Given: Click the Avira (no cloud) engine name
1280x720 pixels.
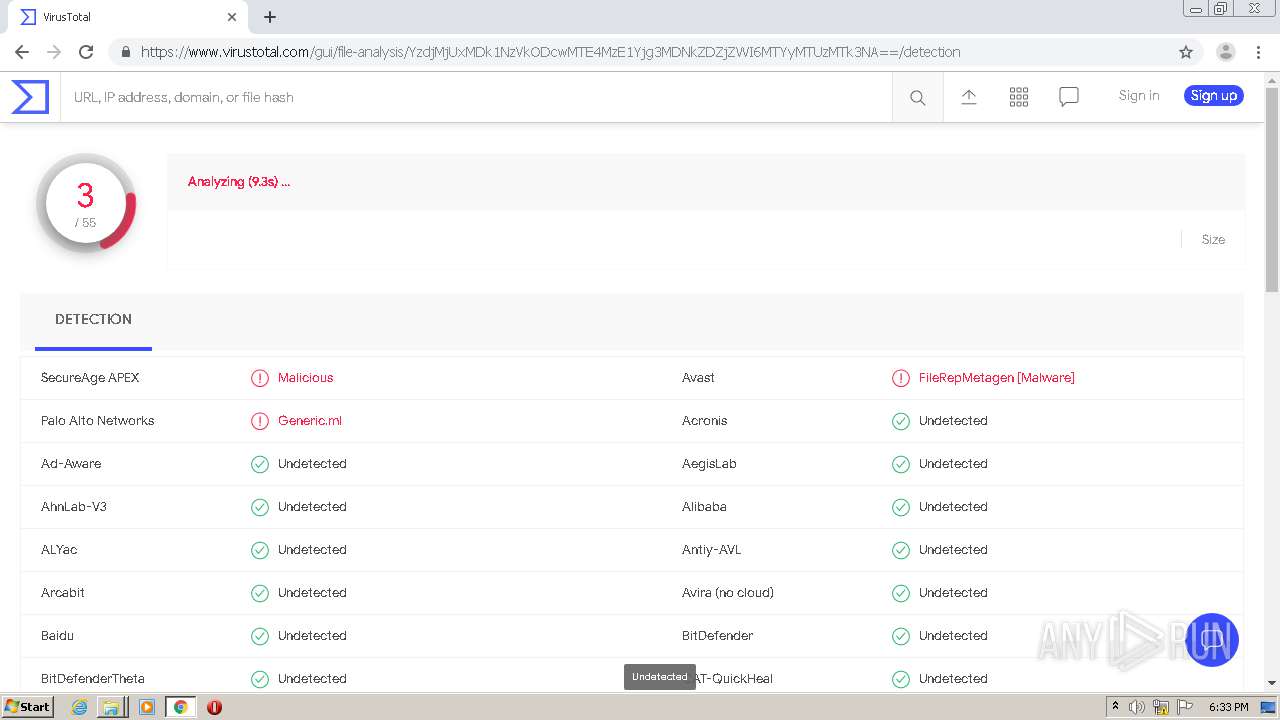Looking at the screenshot, I should coord(728,593).
